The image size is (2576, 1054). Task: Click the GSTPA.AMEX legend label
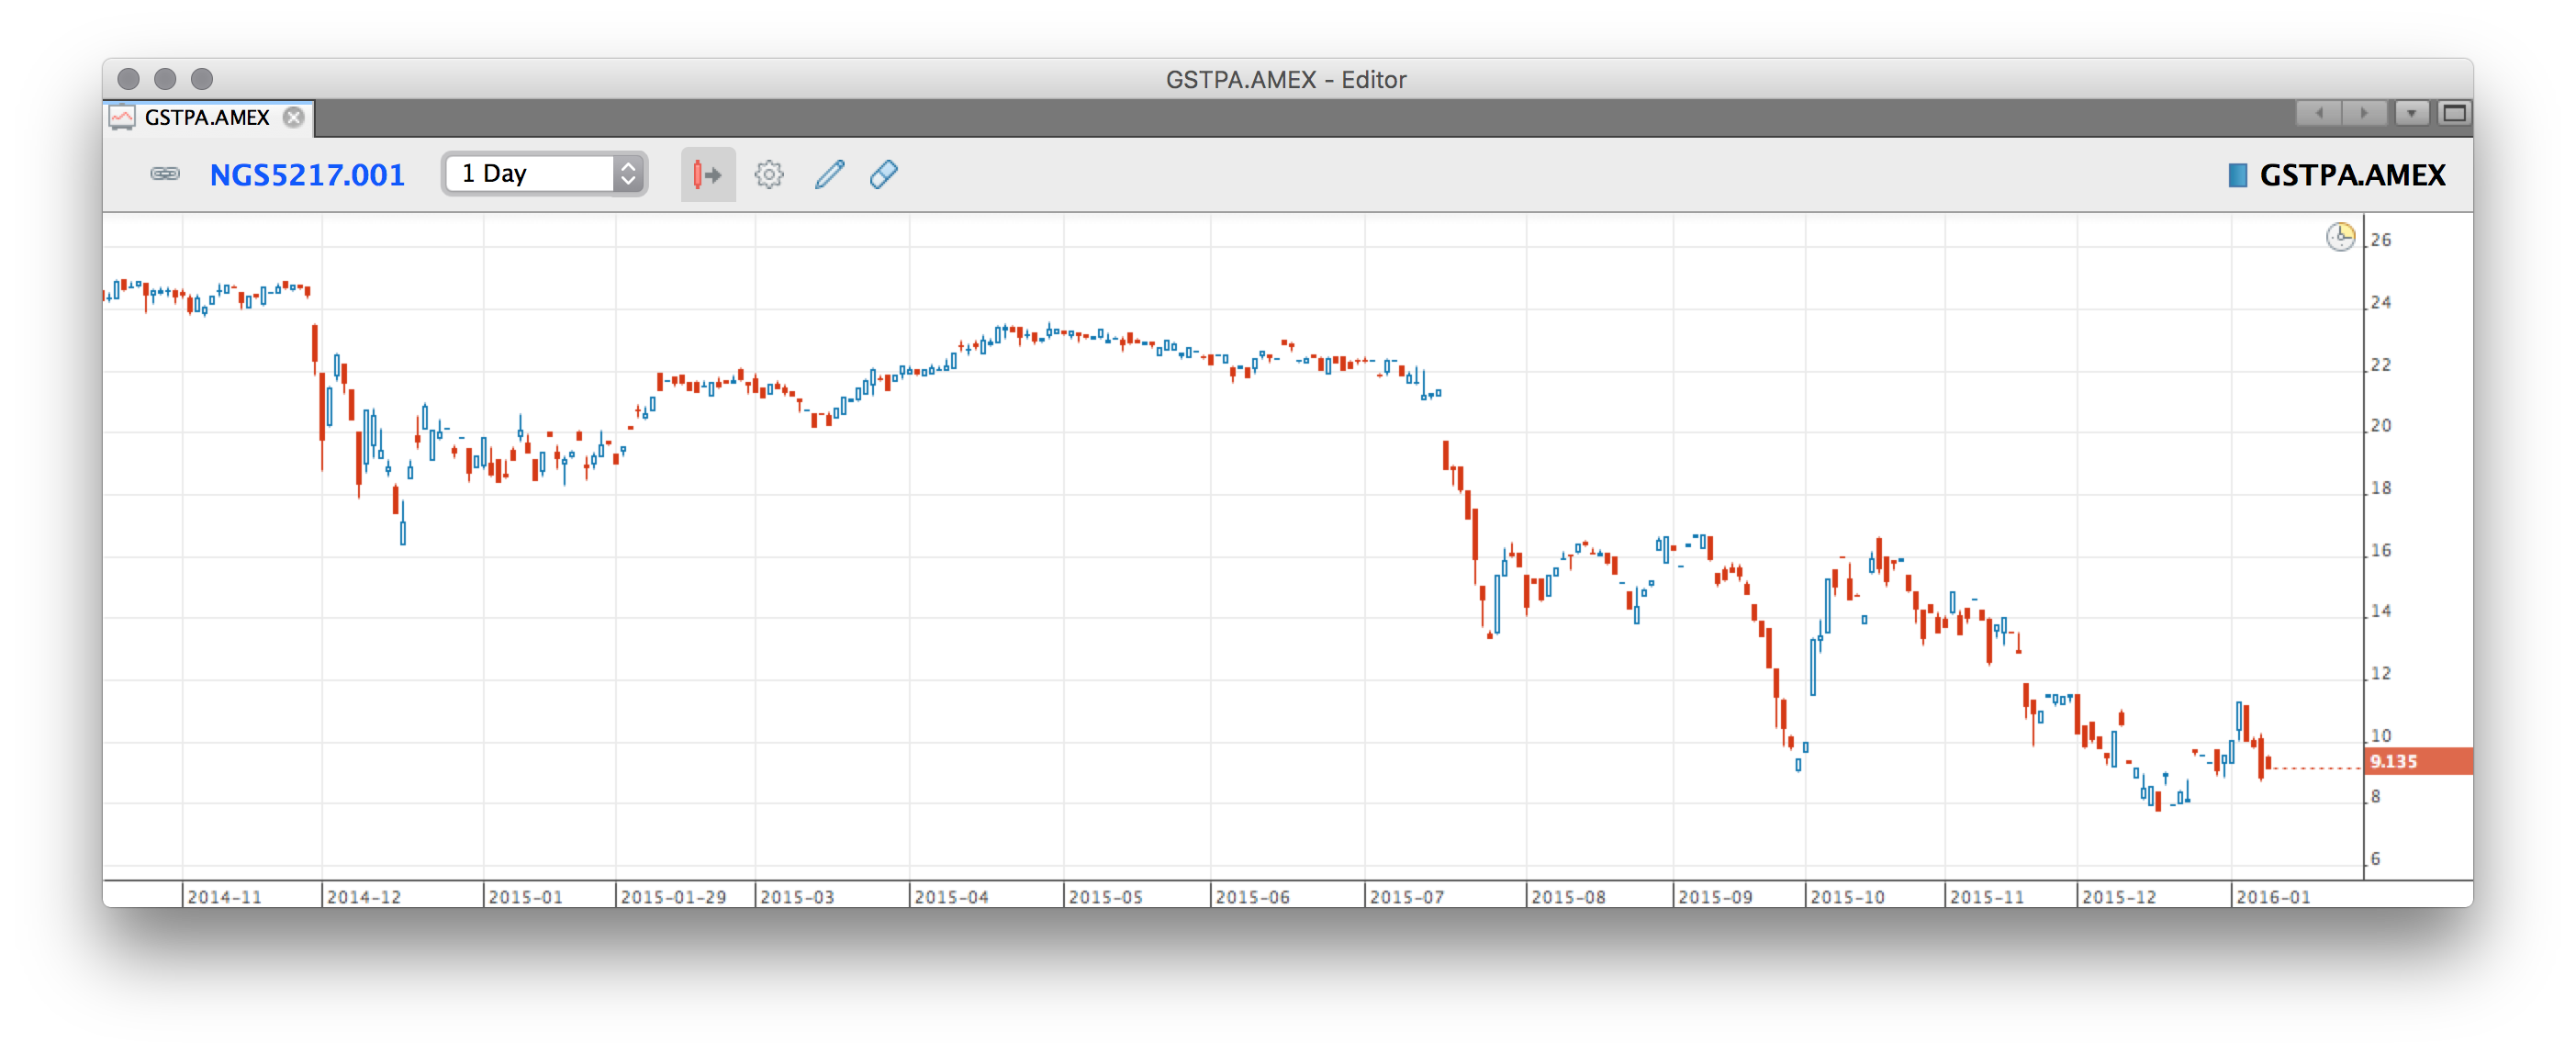(x=2352, y=176)
